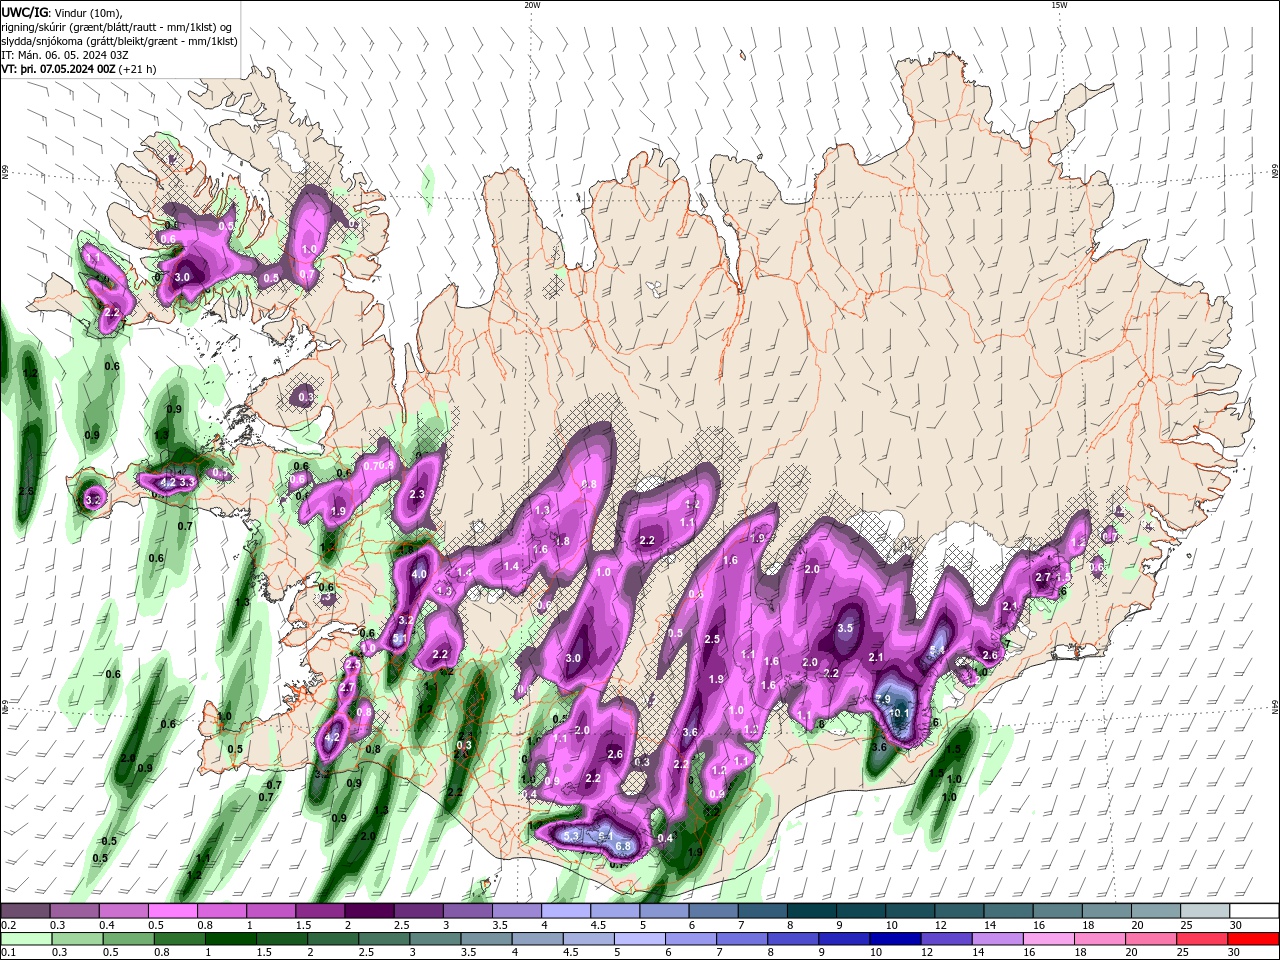Click the pink swatch labeled 16 in the green row
Screen dimensions: 1280x960
[x=1049, y=939]
